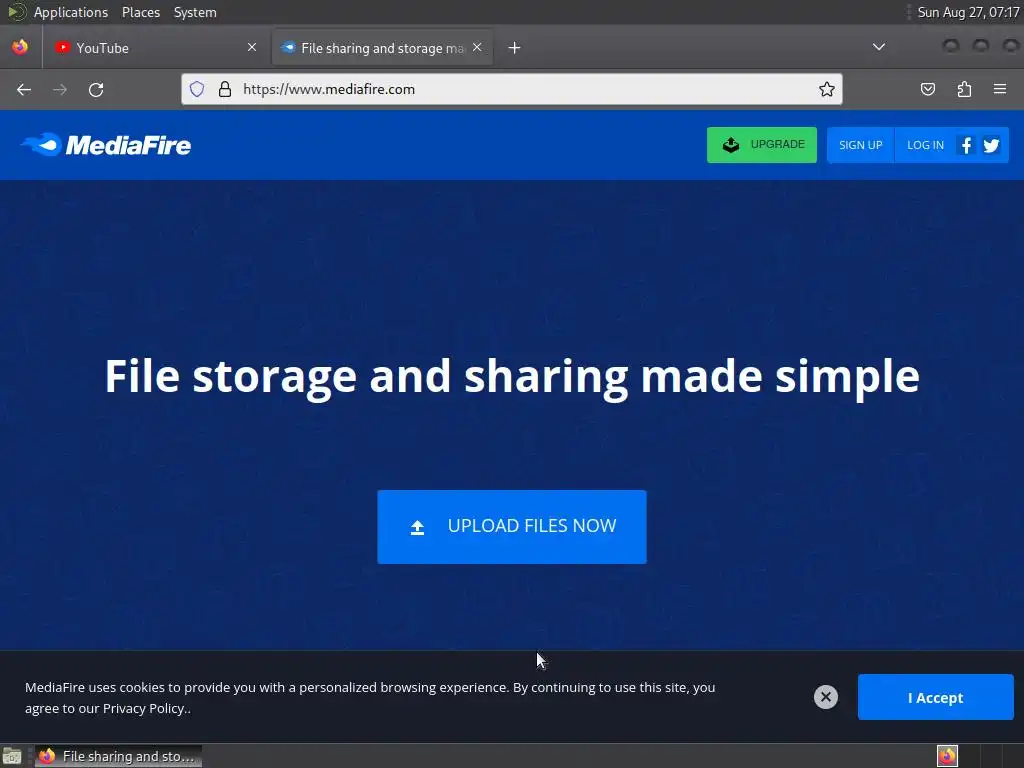Screen dimensions: 1024x768
Task: Click the date and time clock
Action: tap(968, 12)
